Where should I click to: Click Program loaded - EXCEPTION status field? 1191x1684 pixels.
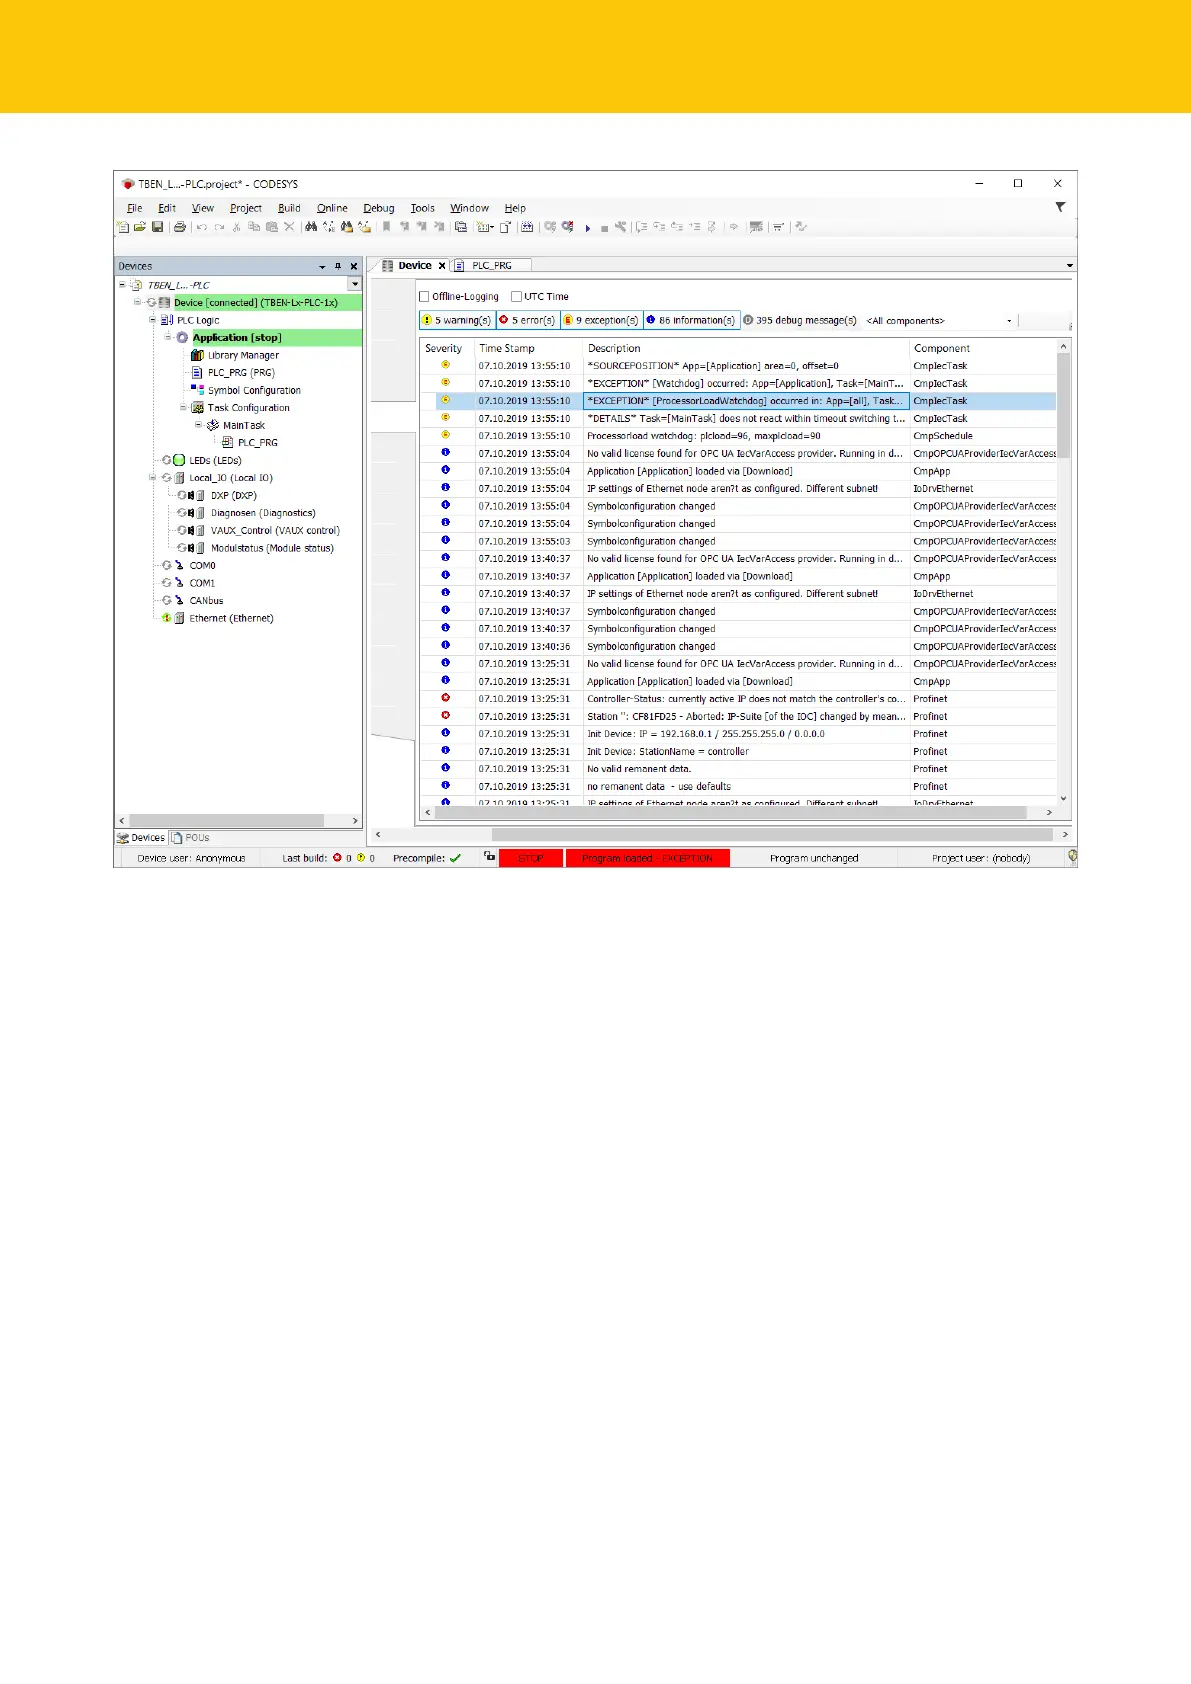648,858
